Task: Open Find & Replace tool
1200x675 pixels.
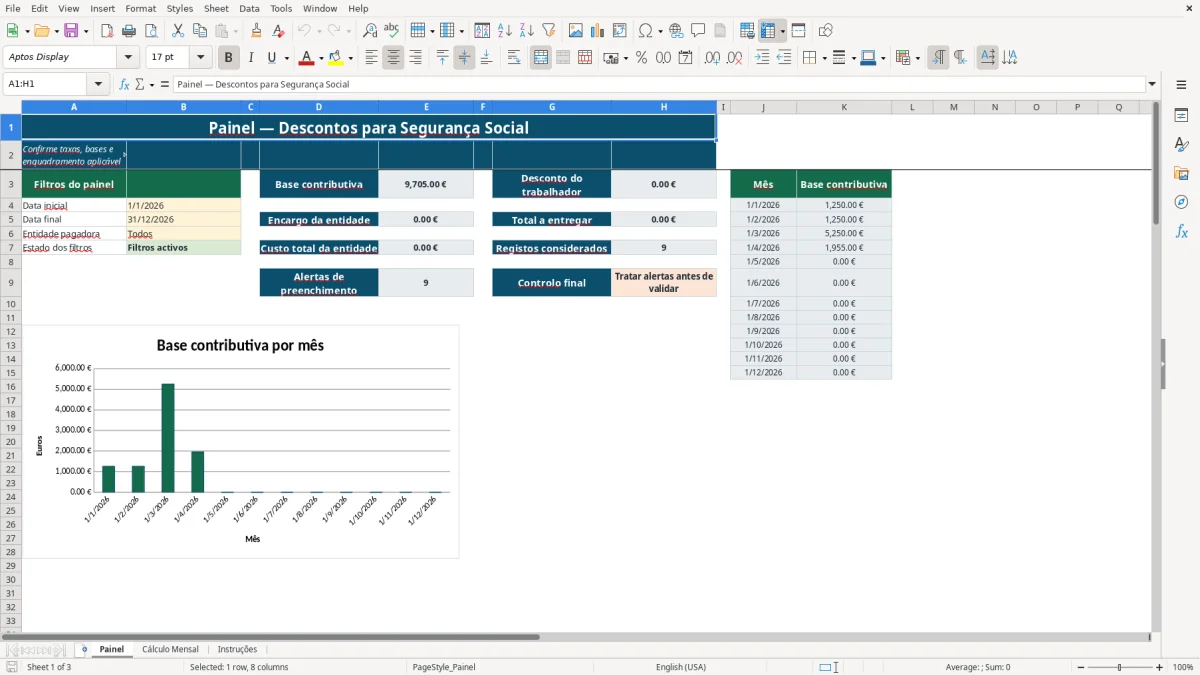Action: click(370, 31)
